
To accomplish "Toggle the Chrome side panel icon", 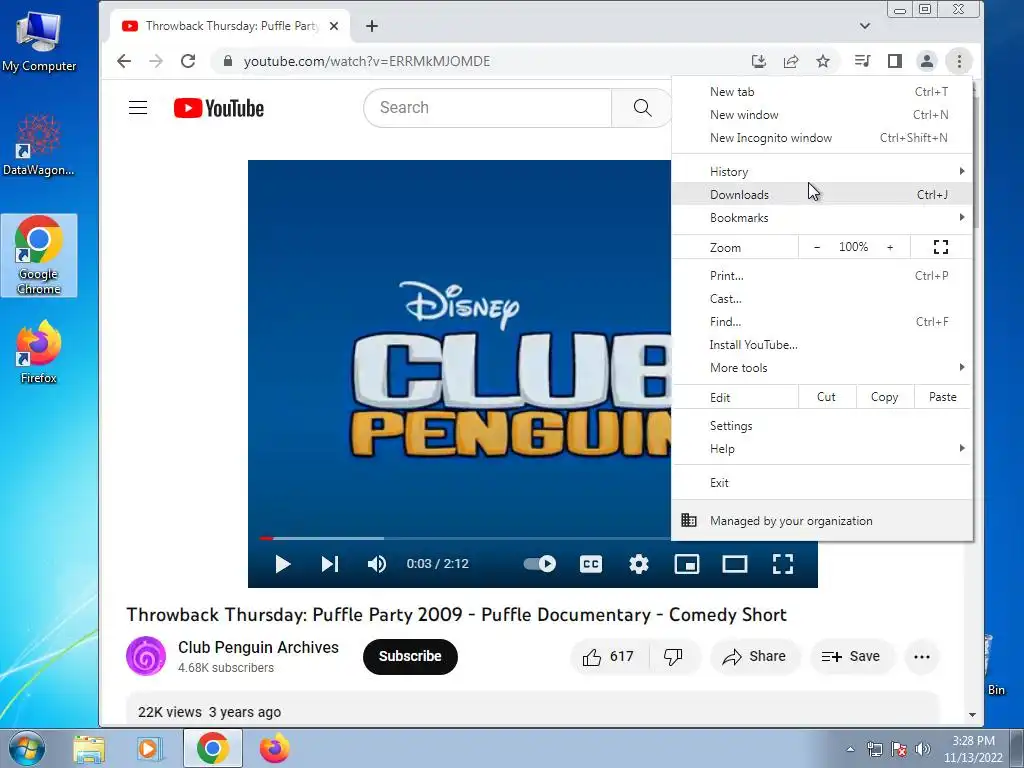I will 895,61.
